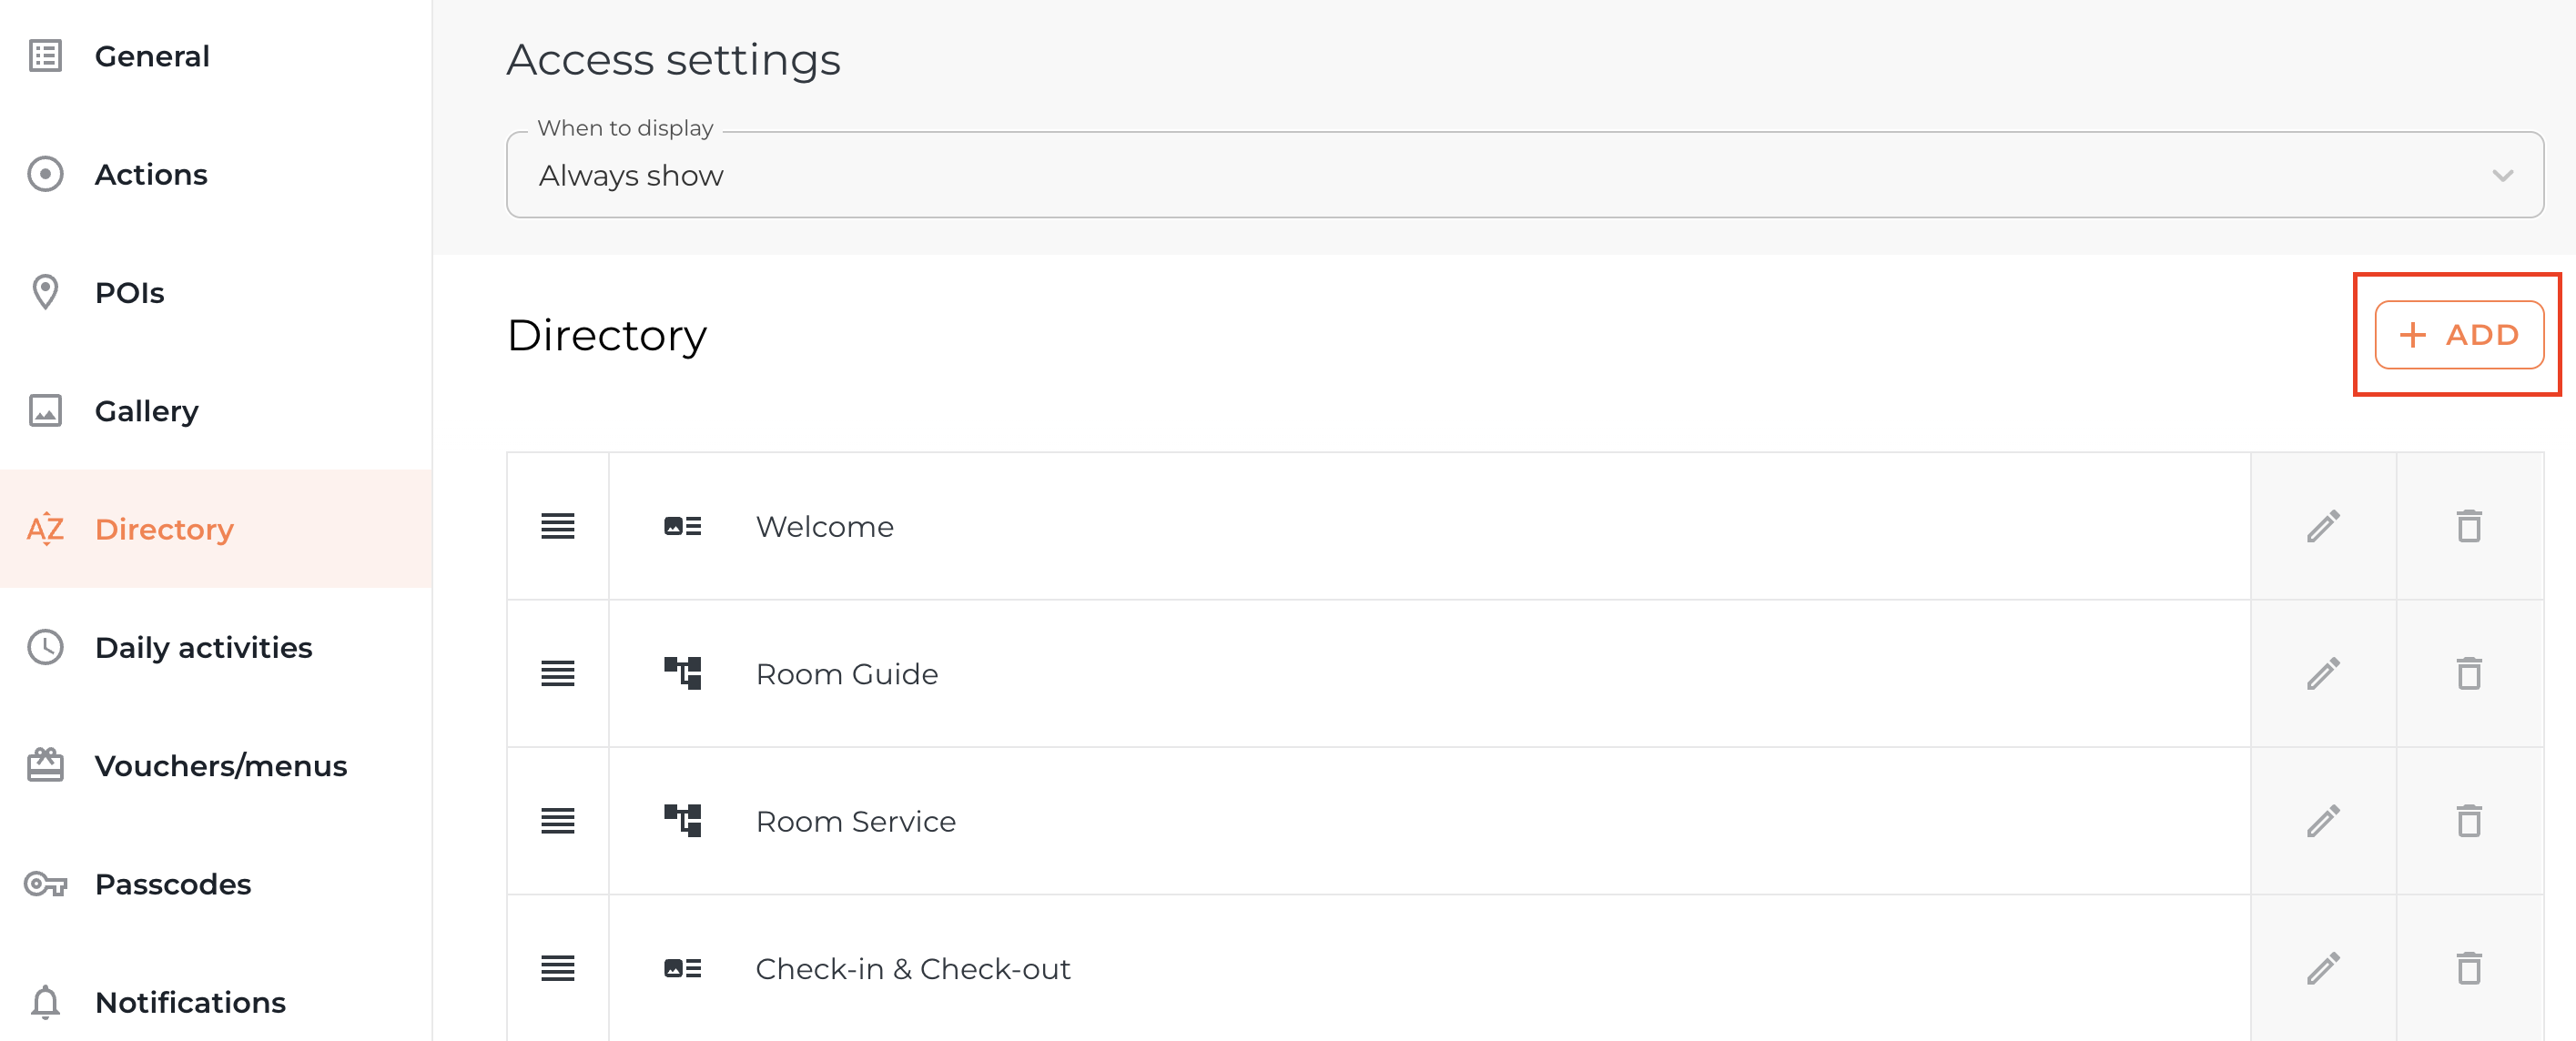Click the edit pencil for Welcome
Screen dimensions: 2576x1041
[x=2322, y=526]
